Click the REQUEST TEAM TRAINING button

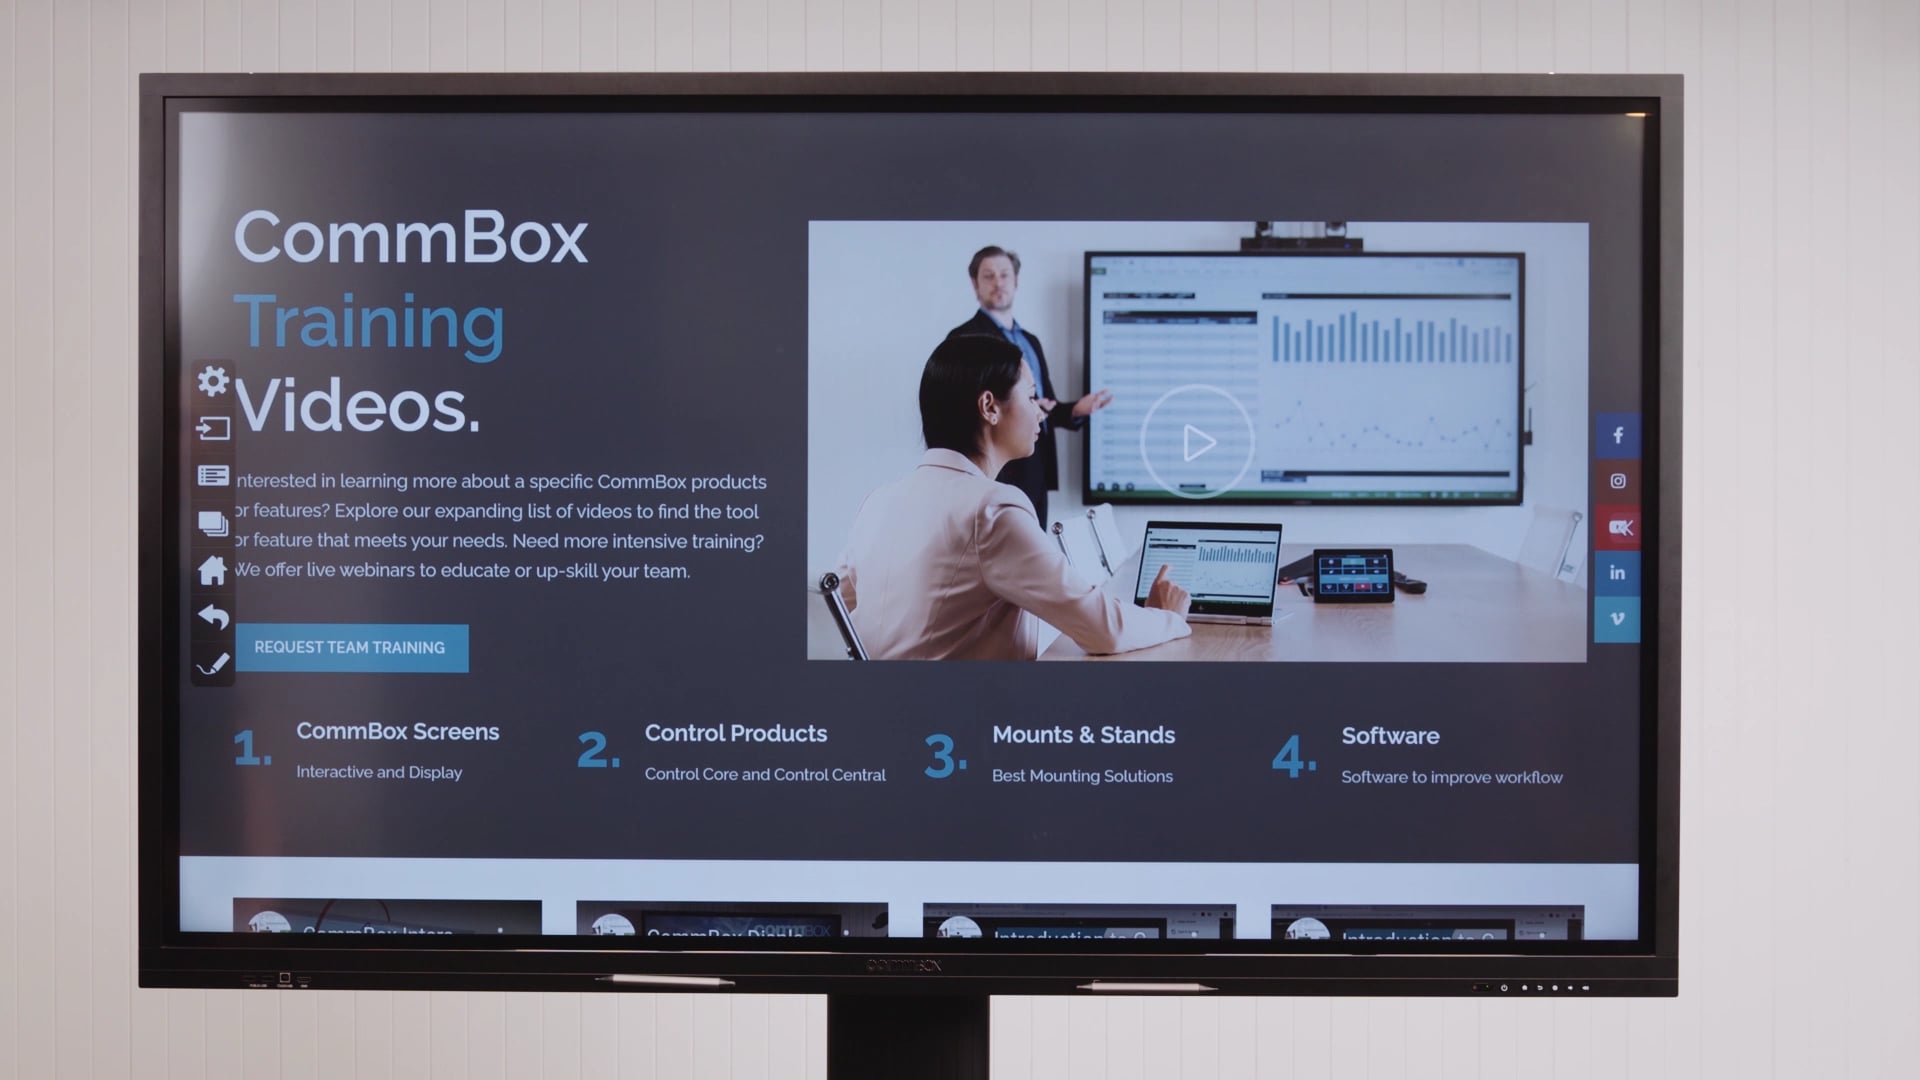pyautogui.click(x=349, y=647)
